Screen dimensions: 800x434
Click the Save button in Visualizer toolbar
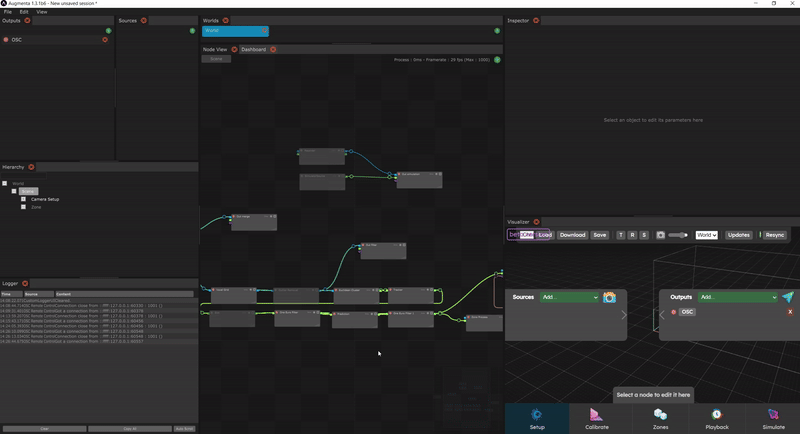[x=599, y=235]
